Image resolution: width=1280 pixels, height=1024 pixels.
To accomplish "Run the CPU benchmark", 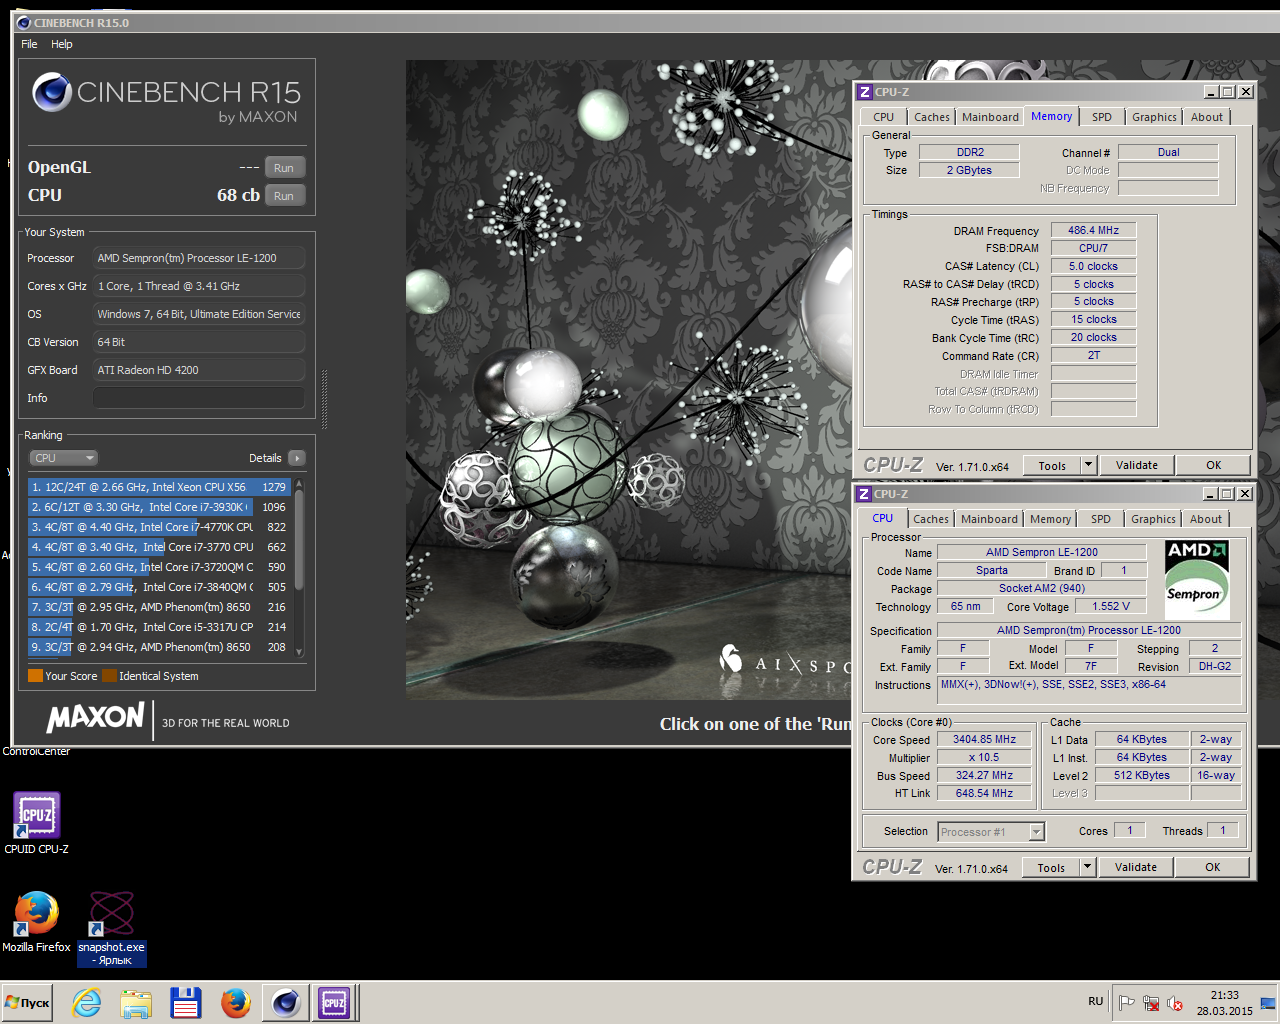I will click(284, 196).
